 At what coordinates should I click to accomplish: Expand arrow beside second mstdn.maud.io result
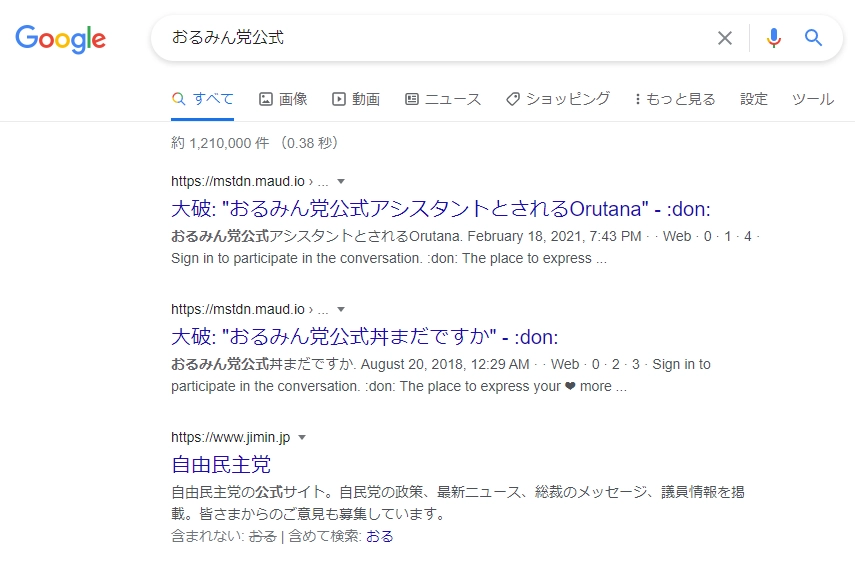tap(341, 309)
